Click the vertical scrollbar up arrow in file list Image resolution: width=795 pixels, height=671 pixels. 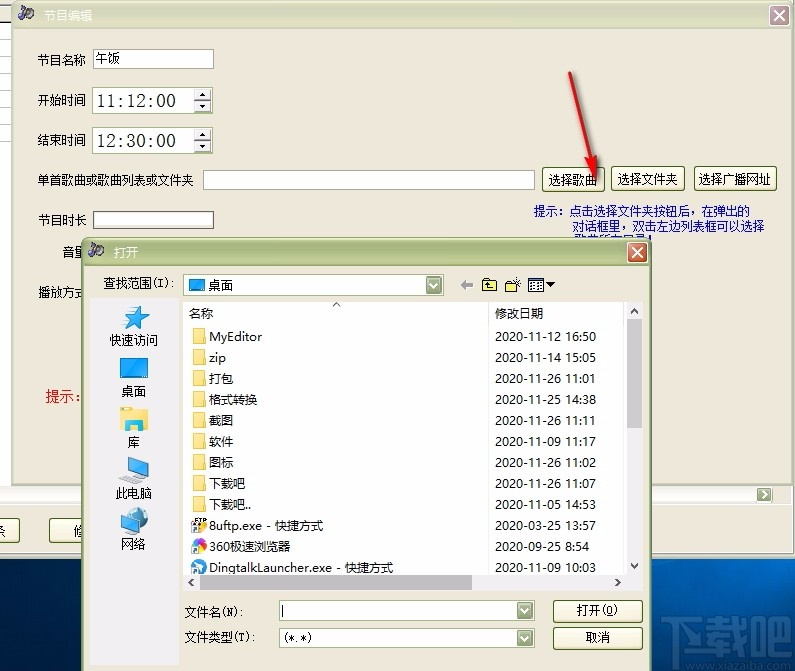coord(634,311)
